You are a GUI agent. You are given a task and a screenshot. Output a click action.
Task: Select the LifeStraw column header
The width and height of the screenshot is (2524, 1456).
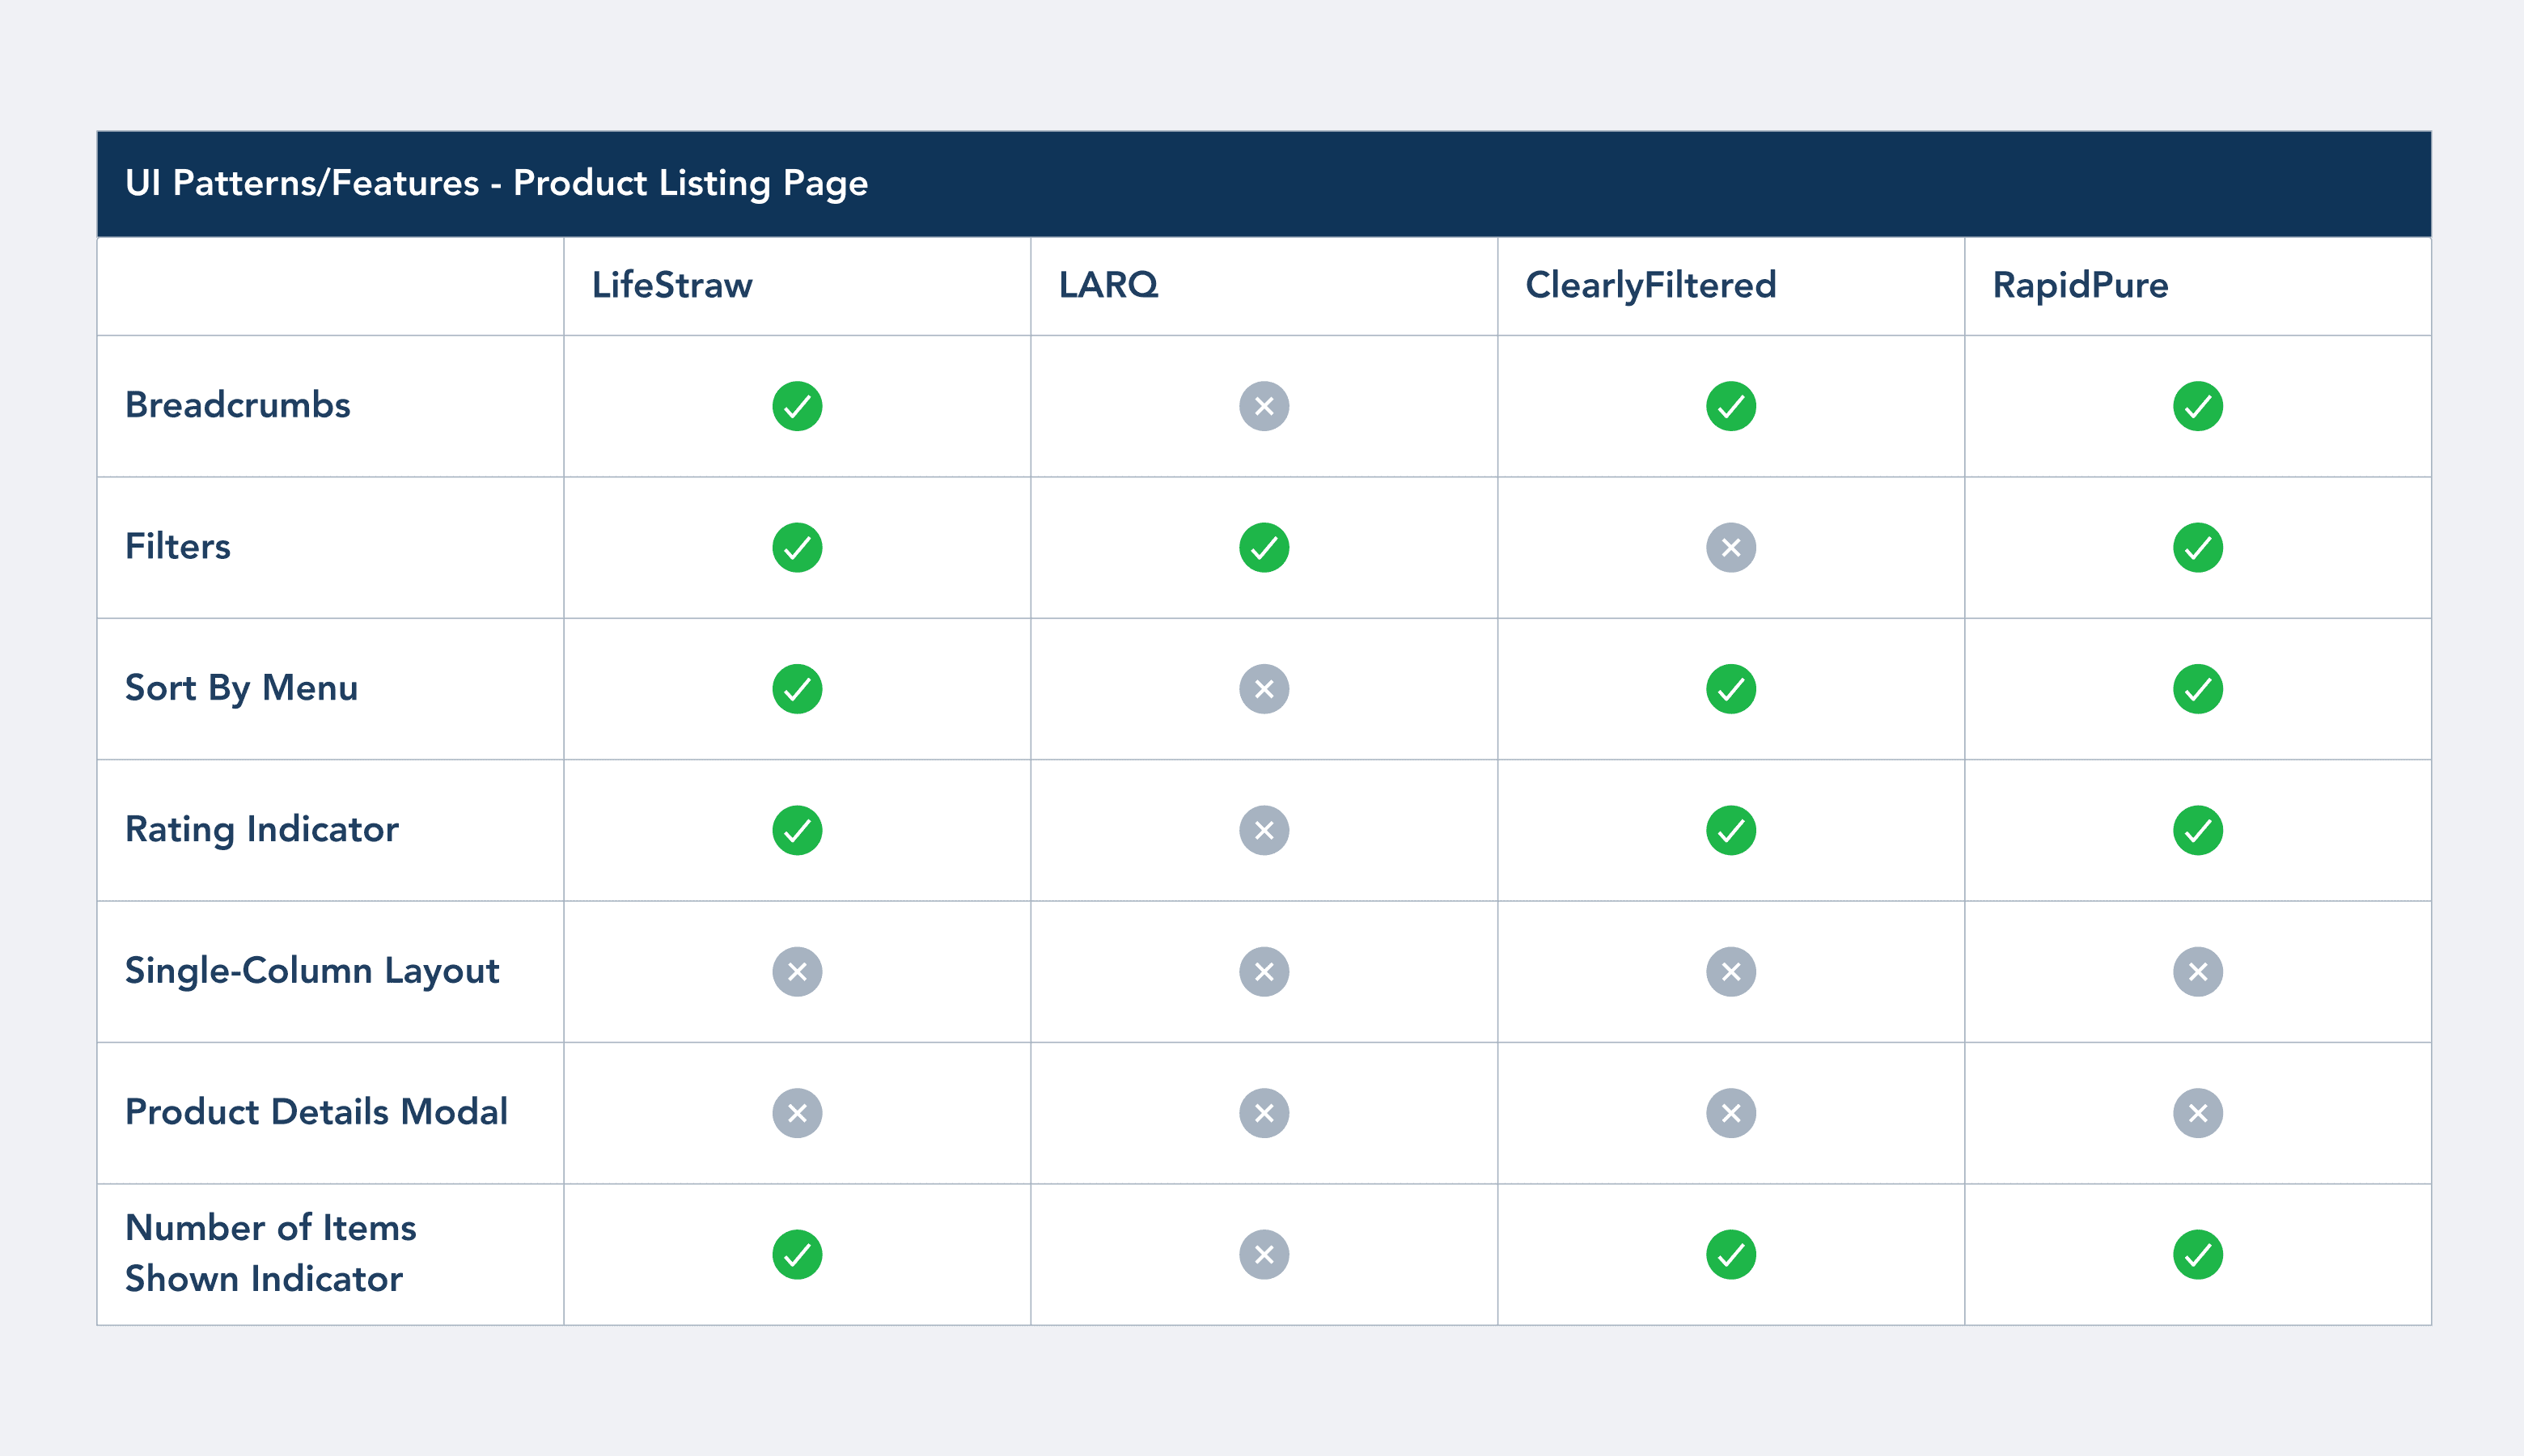(672, 285)
